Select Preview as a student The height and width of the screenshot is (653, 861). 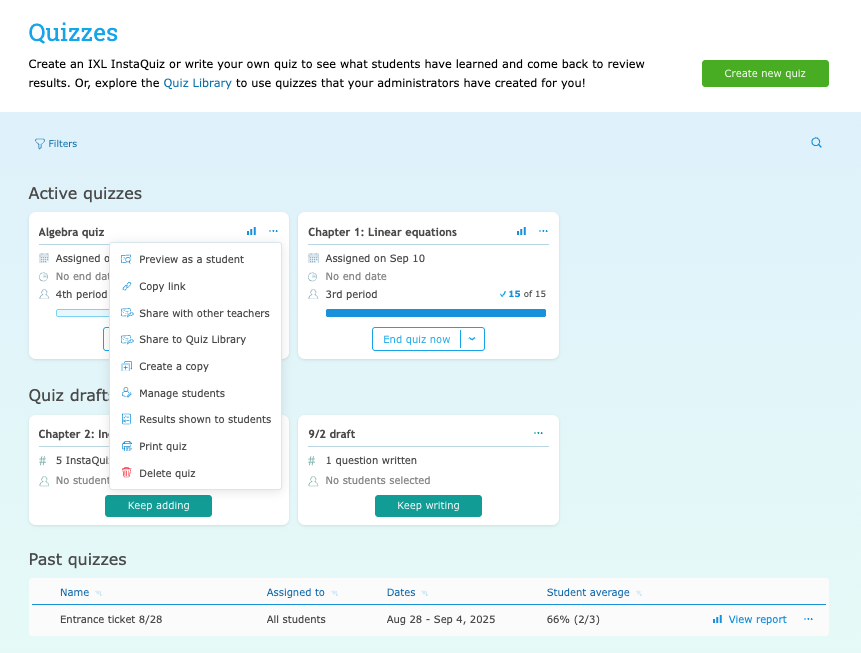point(191,260)
